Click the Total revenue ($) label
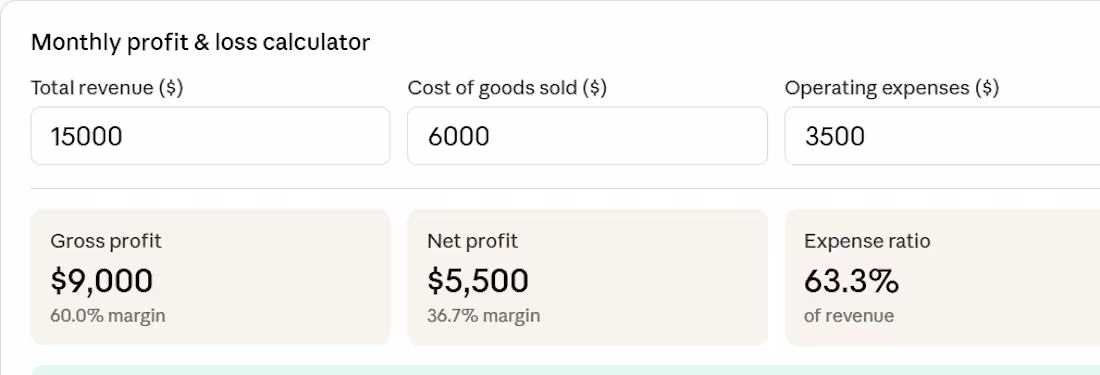The height and width of the screenshot is (375, 1100). tap(107, 88)
